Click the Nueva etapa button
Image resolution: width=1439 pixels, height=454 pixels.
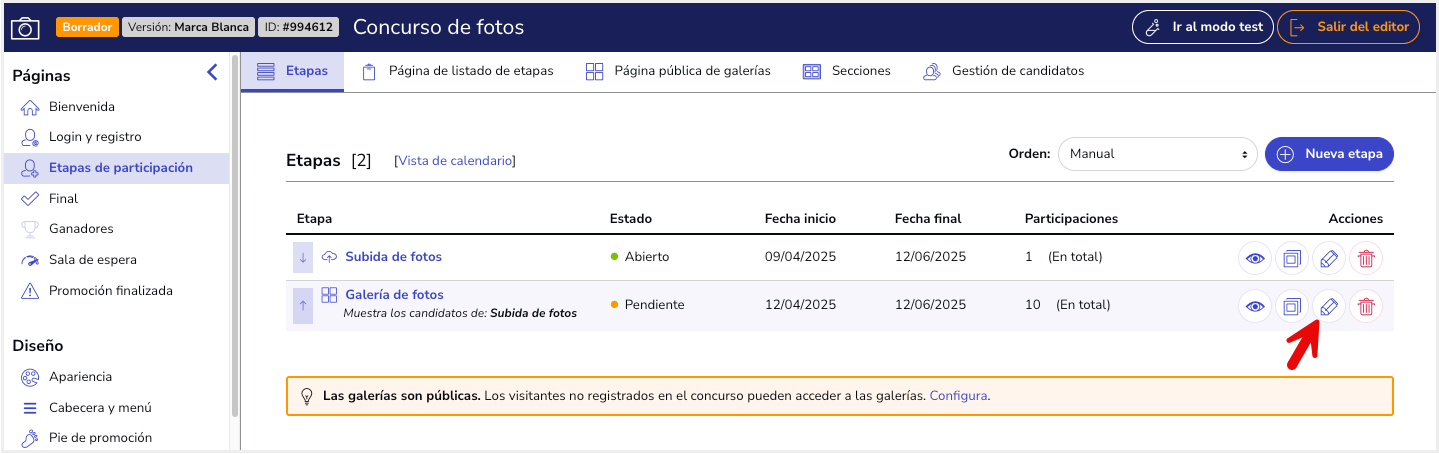[x=1329, y=154]
